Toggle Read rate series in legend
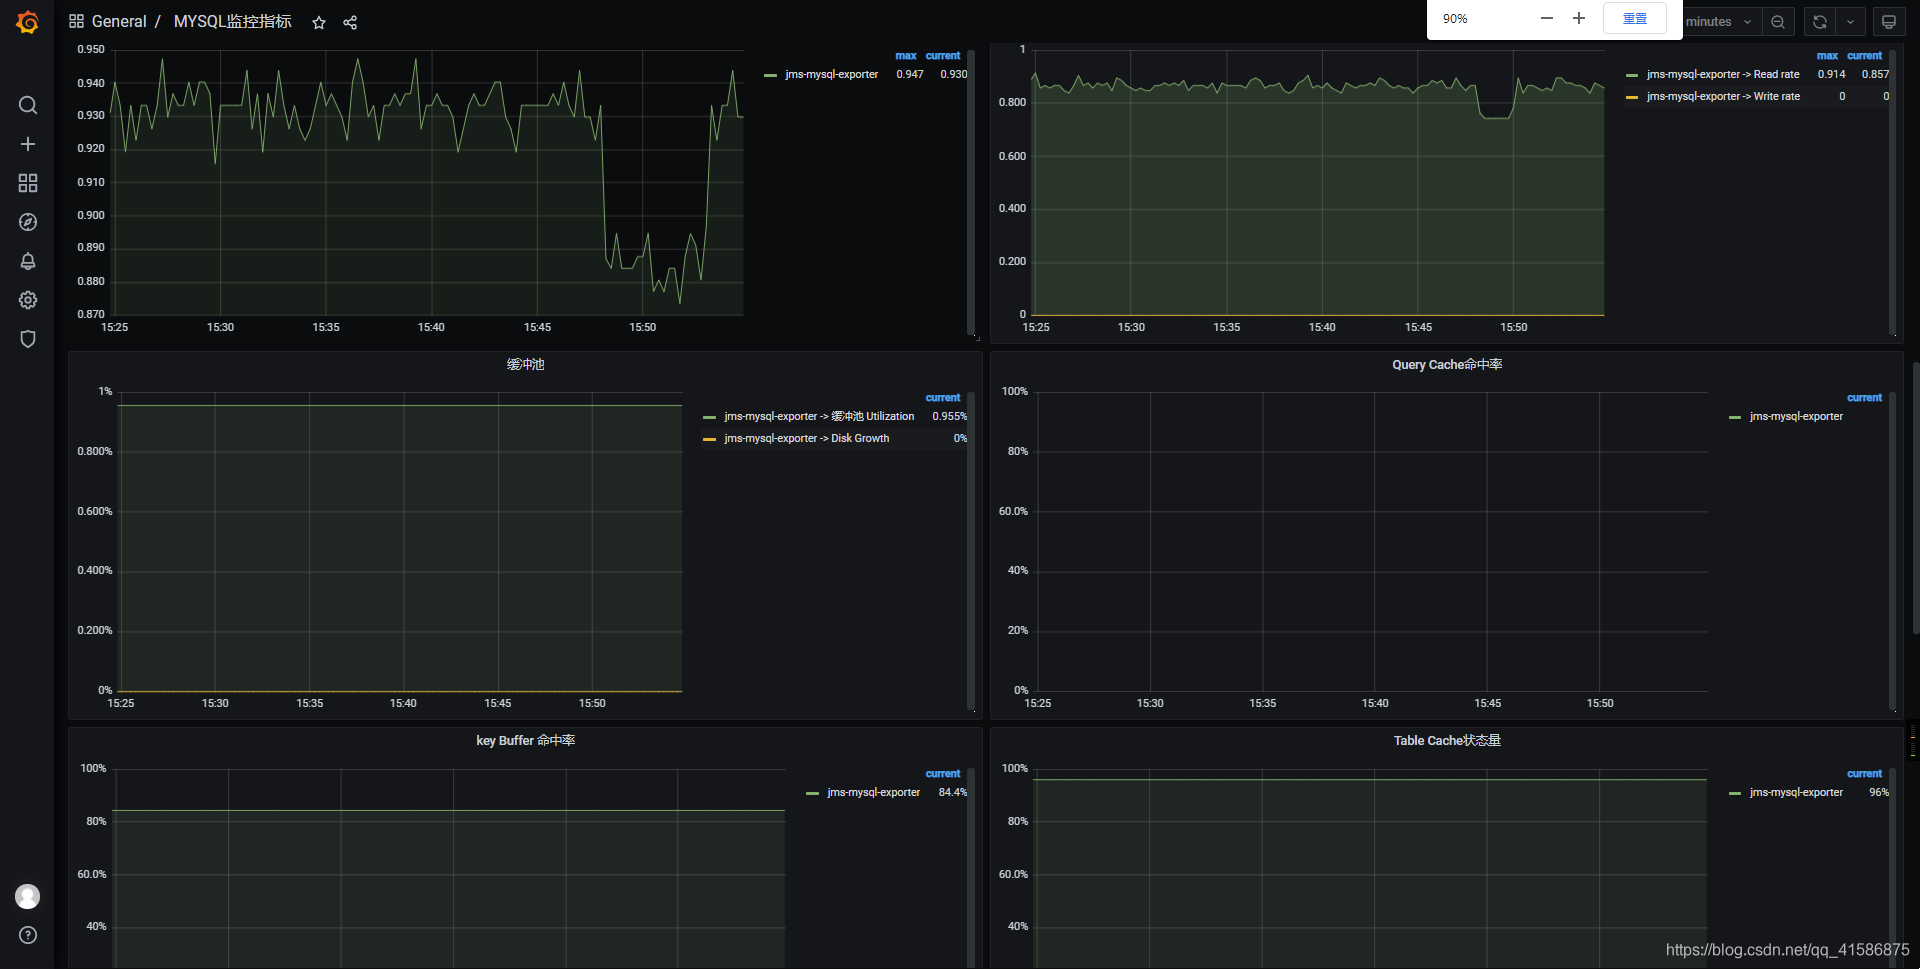The image size is (1920, 969). tap(1723, 74)
